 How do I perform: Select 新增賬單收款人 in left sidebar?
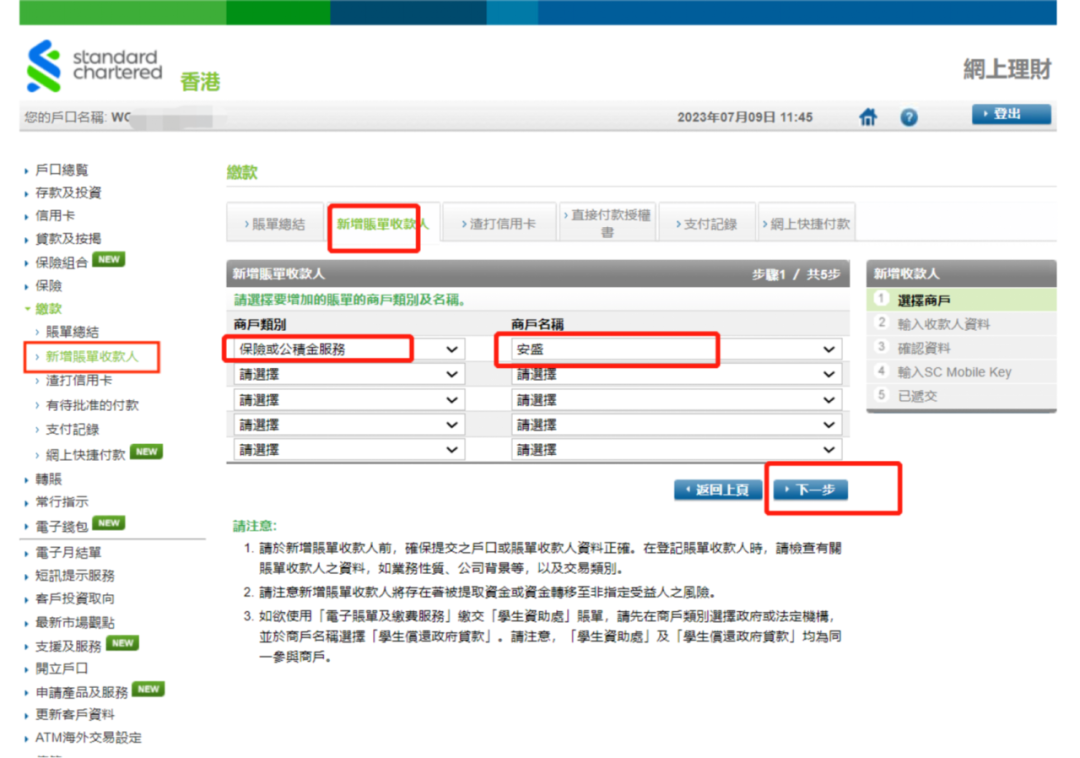(x=92, y=356)
